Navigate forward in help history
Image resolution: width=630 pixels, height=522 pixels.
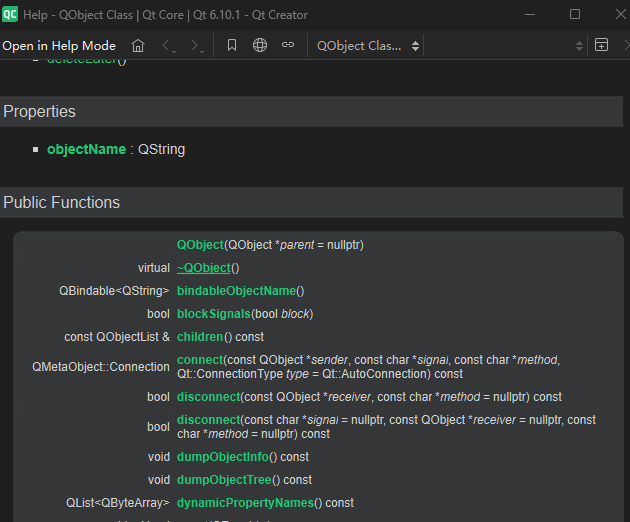tap(196, 45)
